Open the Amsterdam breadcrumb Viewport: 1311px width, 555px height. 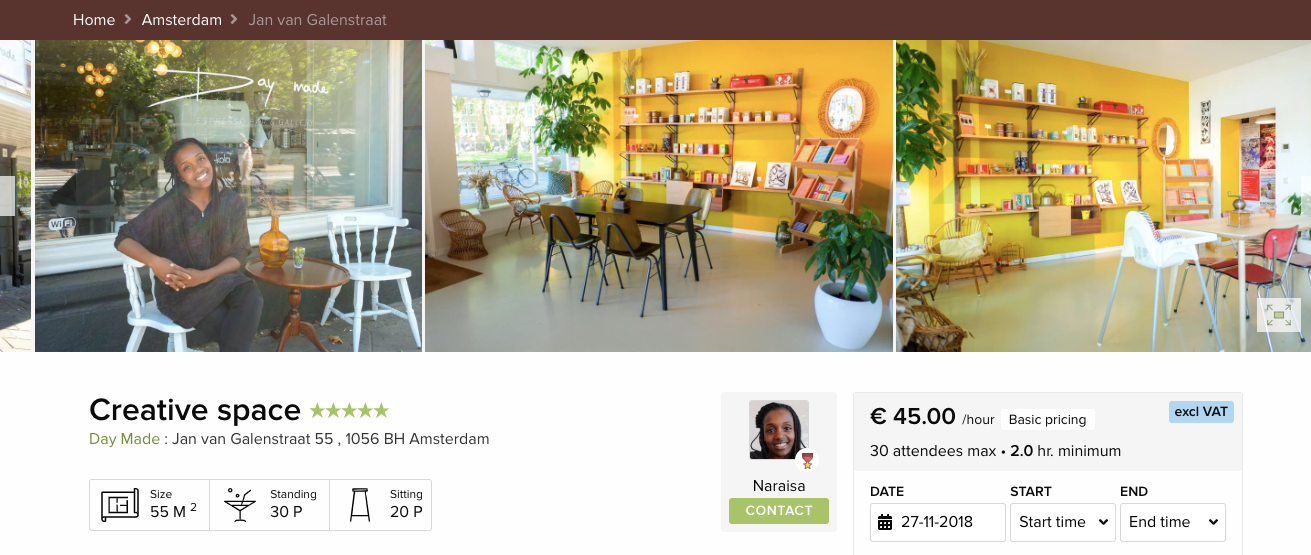[182, 20]
